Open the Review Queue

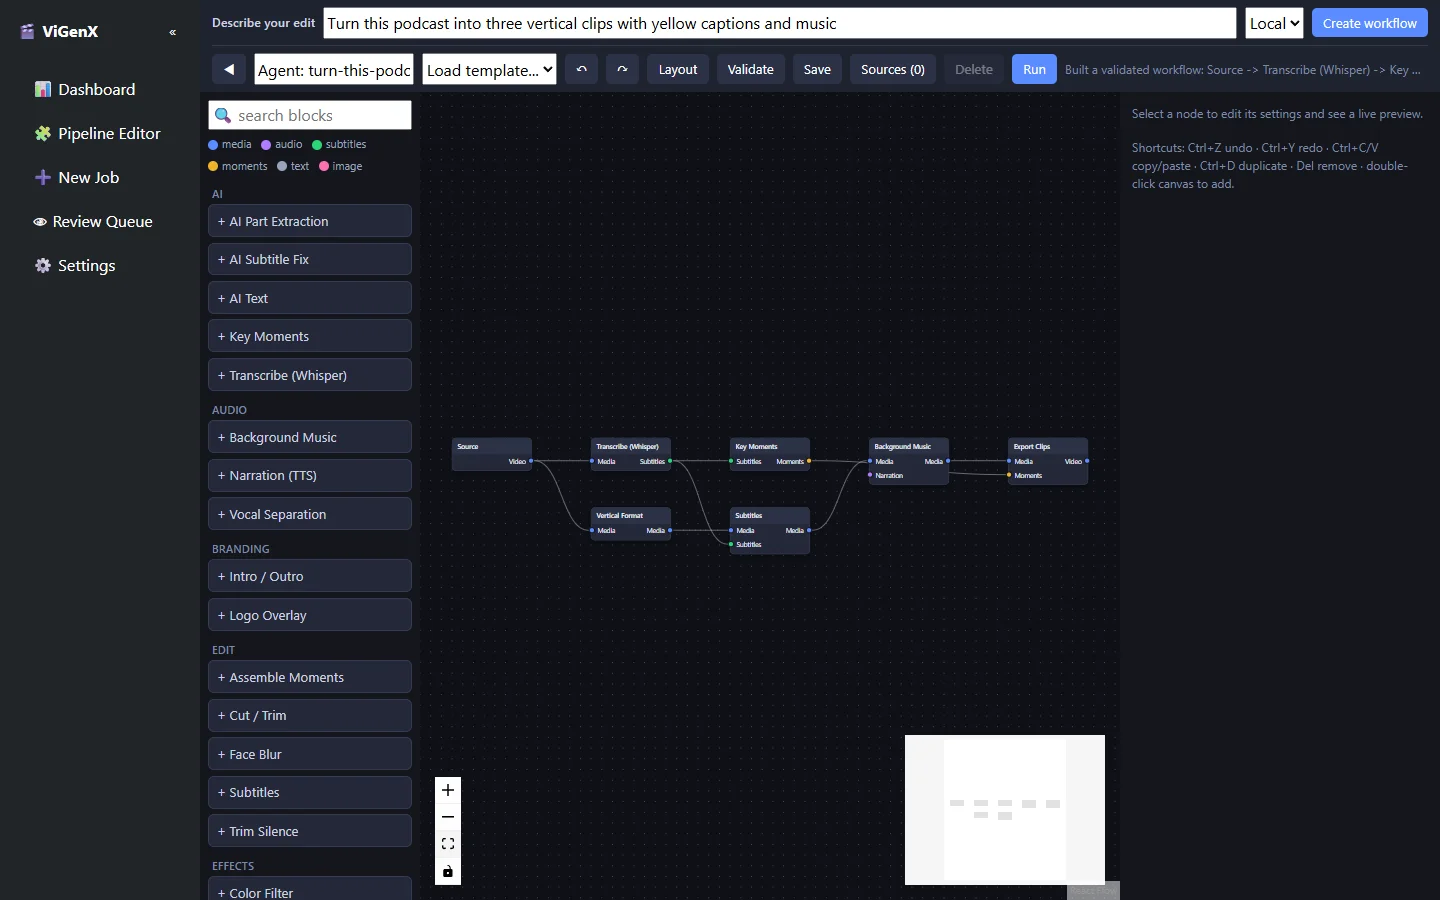click(x=93, y=221)
